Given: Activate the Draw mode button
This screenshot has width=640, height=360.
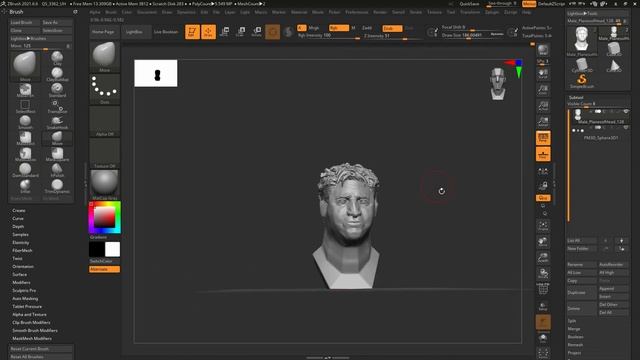Looking at the screenshot, I should coord(208,32).
